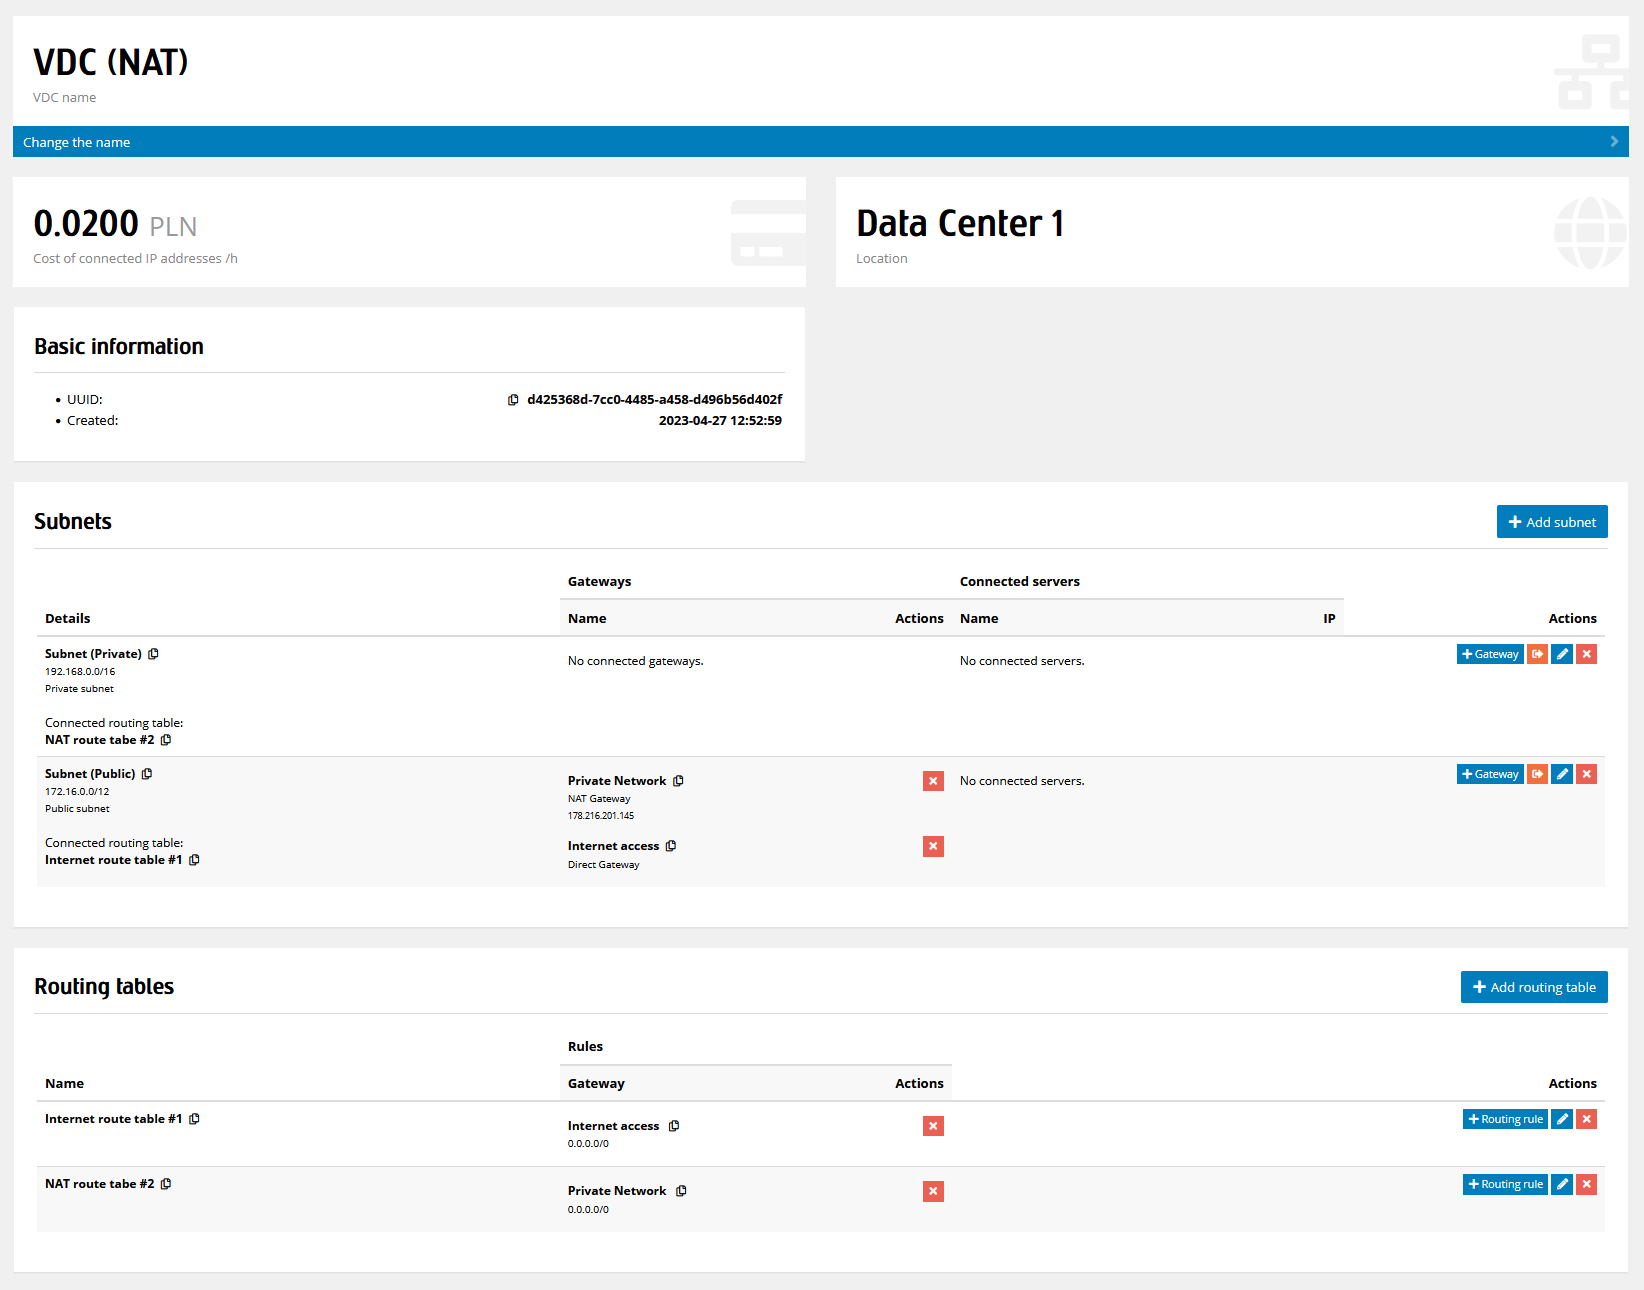Select the 172.16.0.0/12 subnet address
This screenshot has width=1644, height=1290.
point(77,792)
